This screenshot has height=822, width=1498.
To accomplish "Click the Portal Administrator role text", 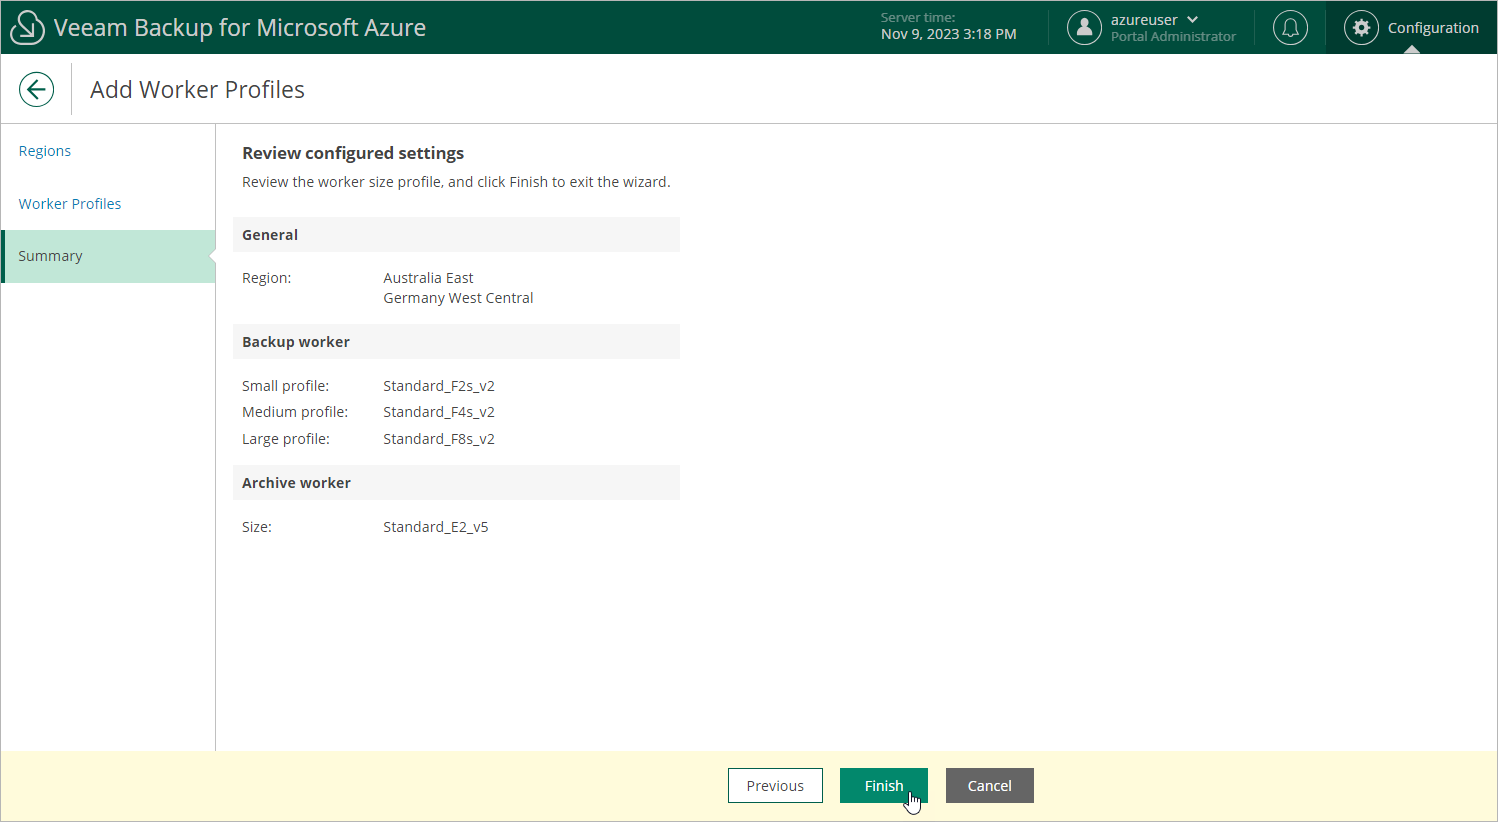I will pyautogui.click(x=1173, y=37).
